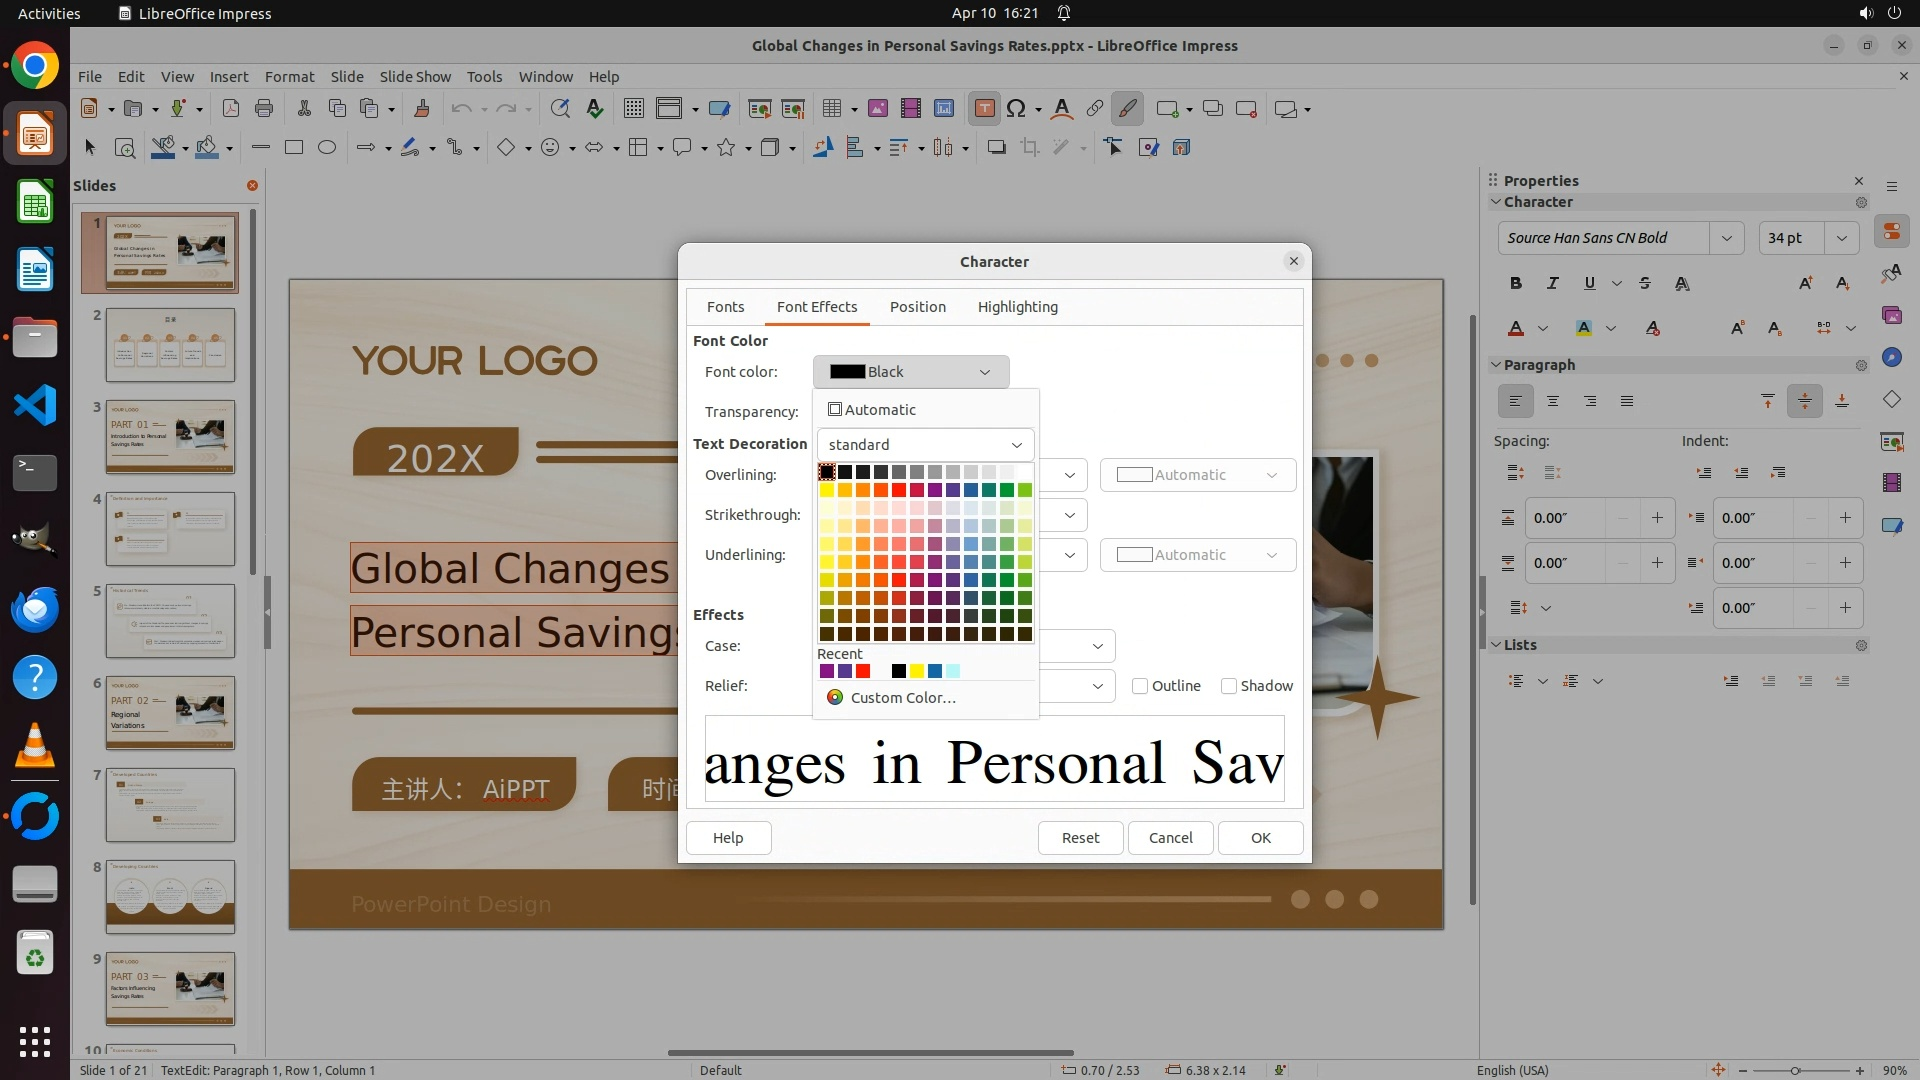Pick the red swatch in Recent colors
The height and width of the screenshot is (1080, 1920).
point(863,671)
